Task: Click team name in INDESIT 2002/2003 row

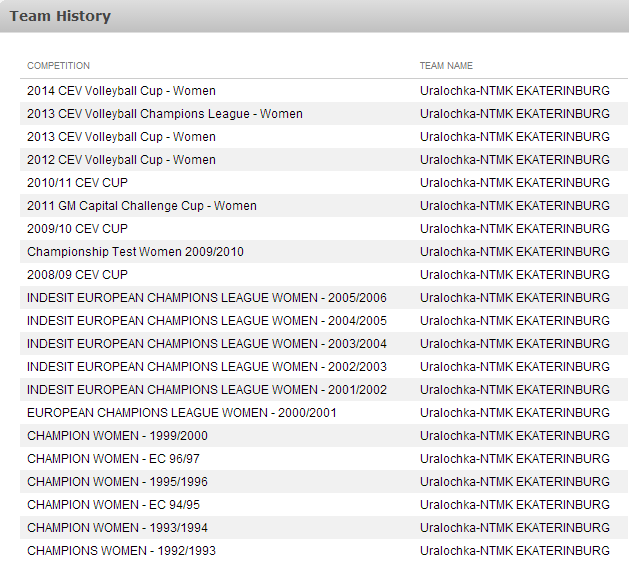Action: 515,367
